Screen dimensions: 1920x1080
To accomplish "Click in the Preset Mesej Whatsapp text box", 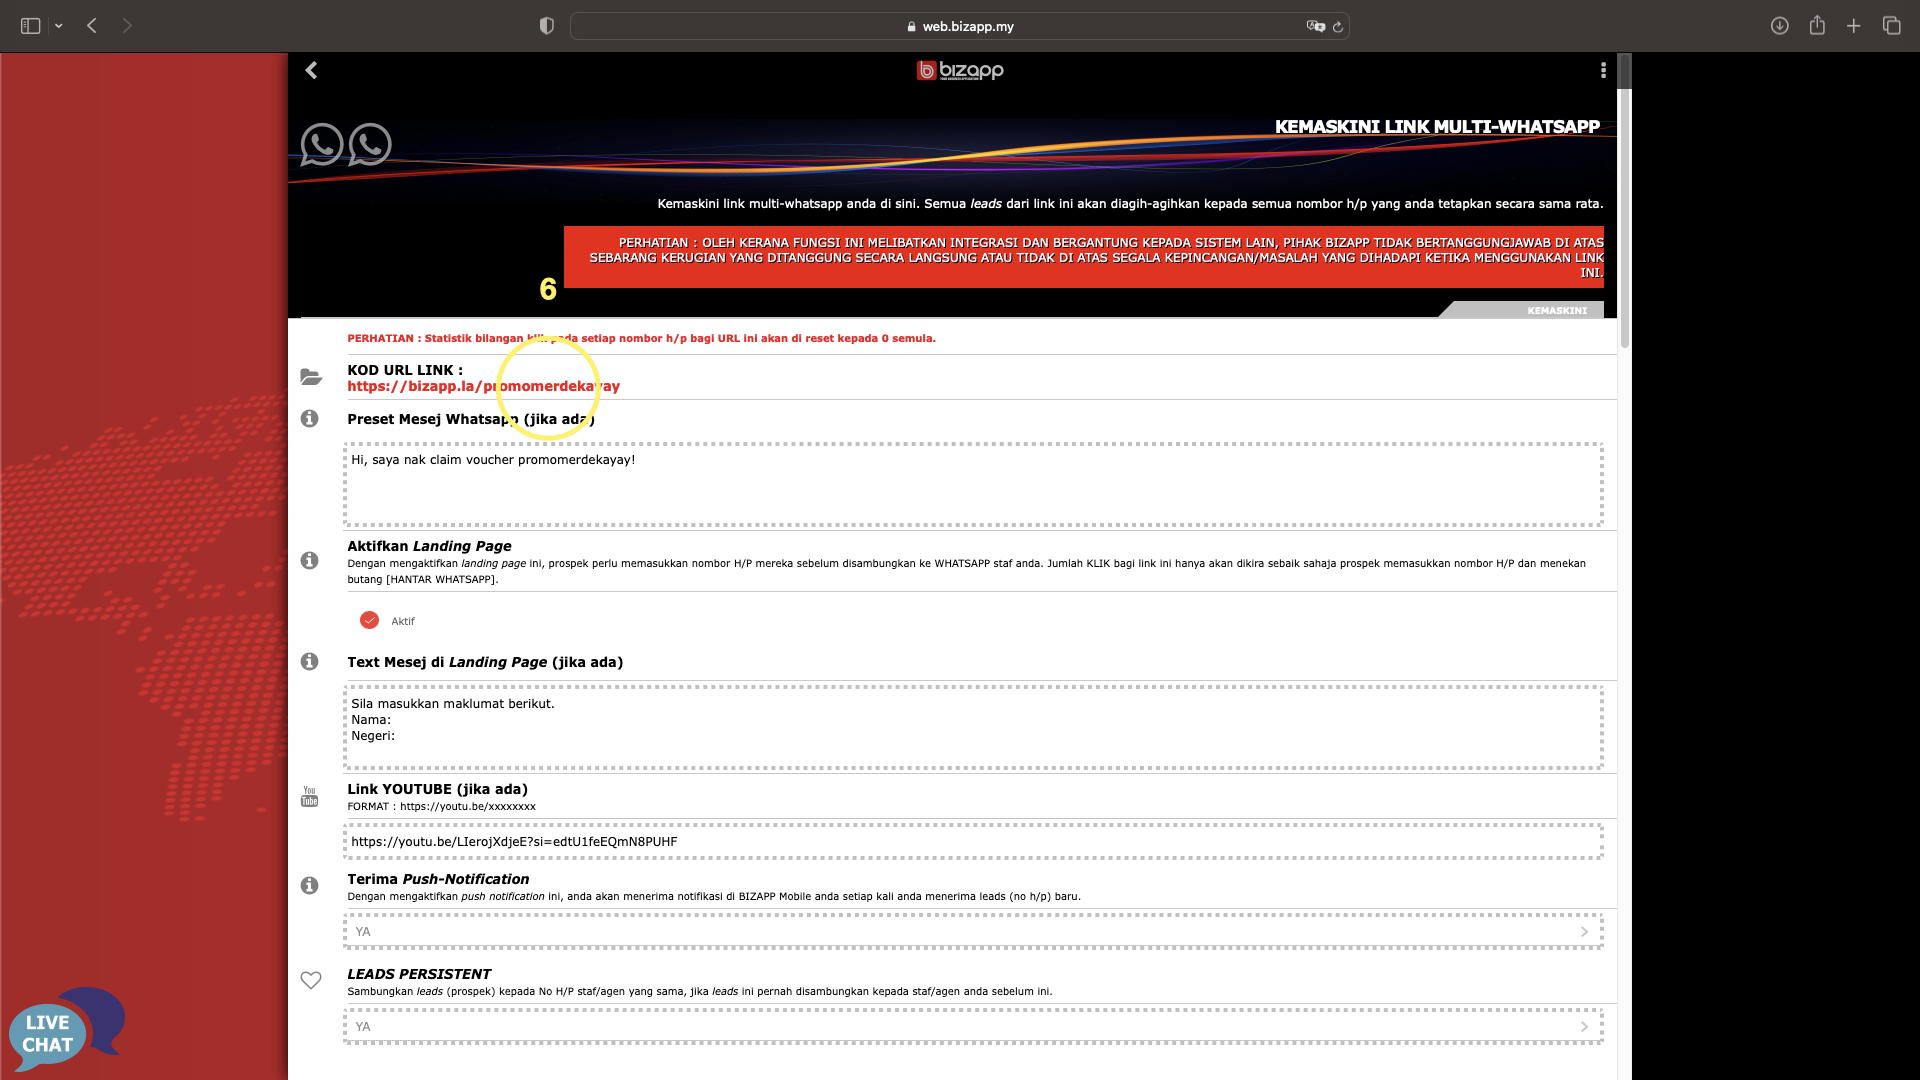I will point(973,484).
